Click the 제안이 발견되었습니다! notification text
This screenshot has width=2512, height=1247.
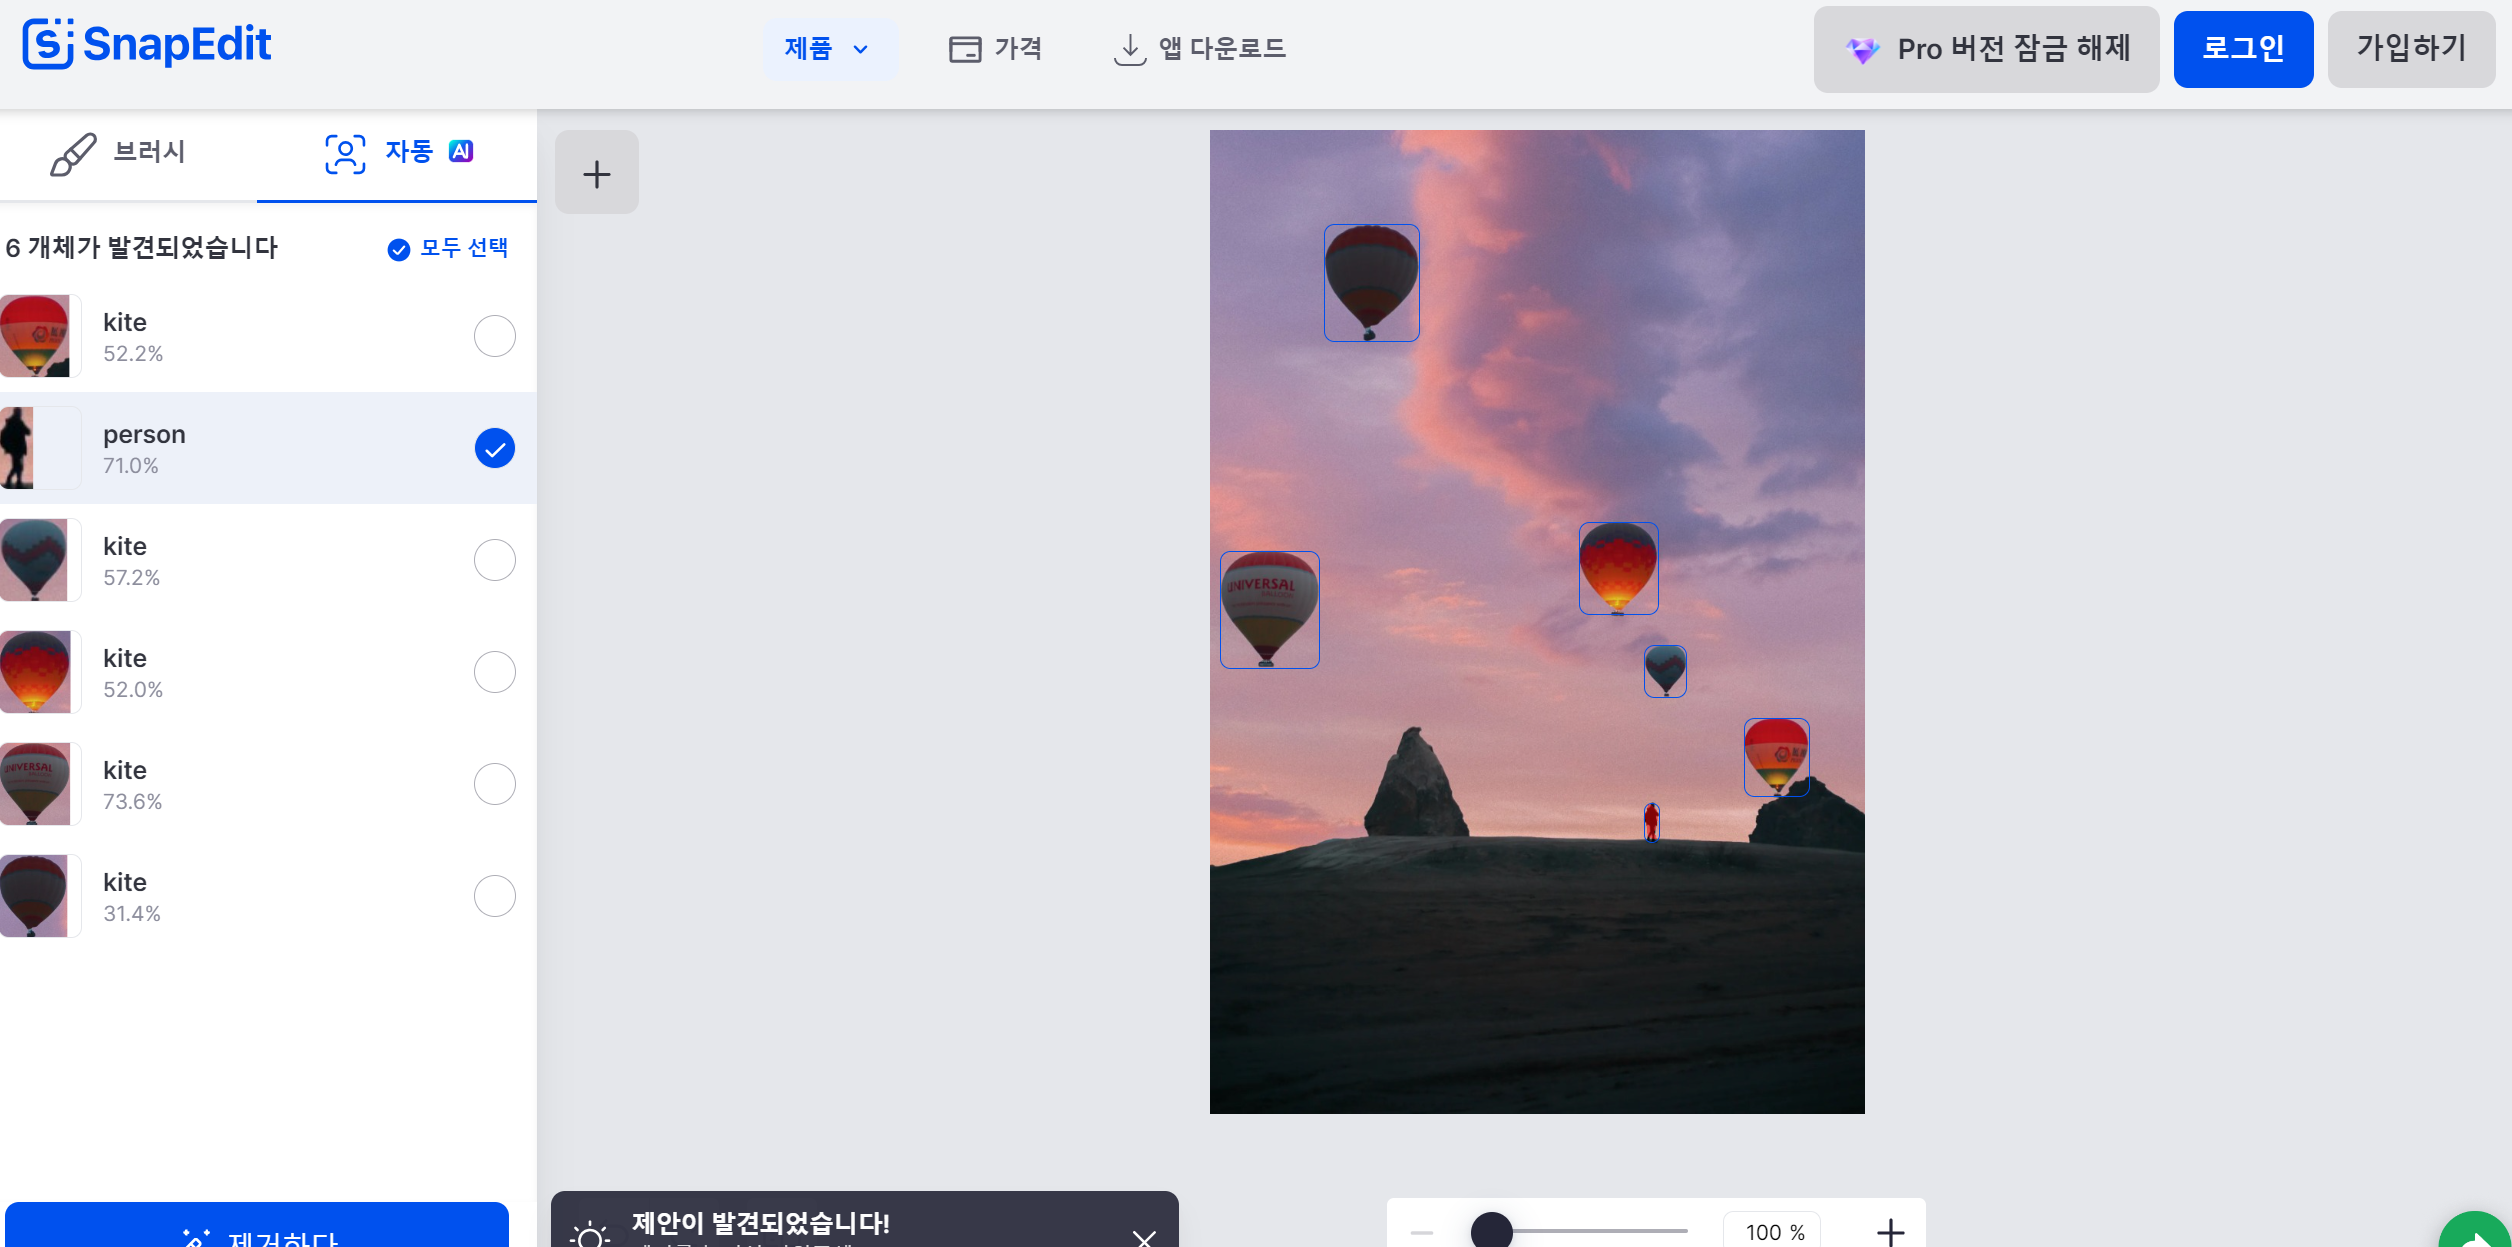pos(761,1223)
